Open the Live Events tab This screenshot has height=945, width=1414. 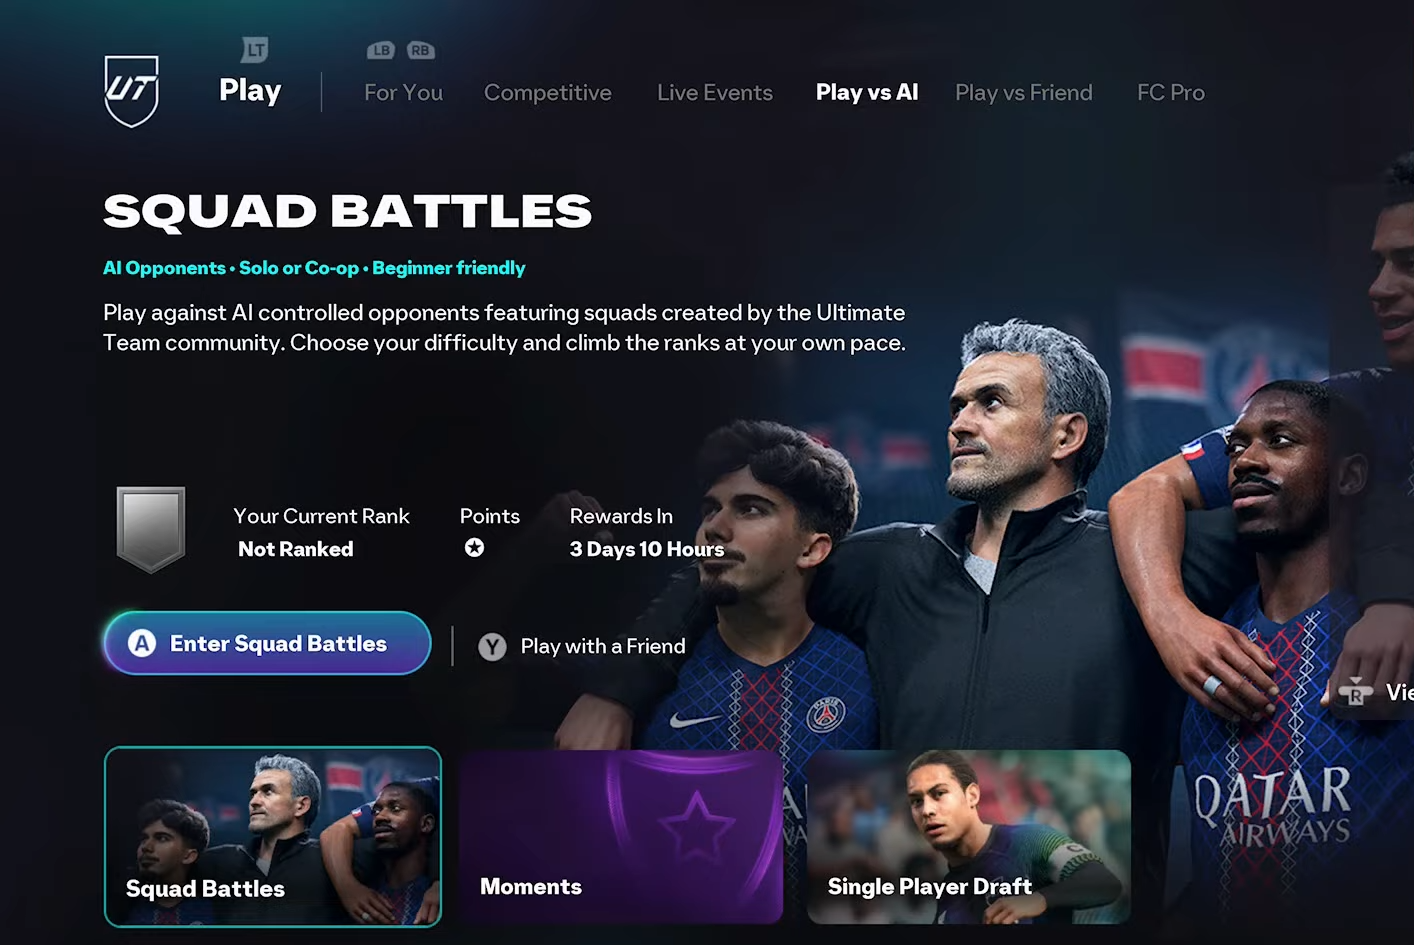pos(715,92)
